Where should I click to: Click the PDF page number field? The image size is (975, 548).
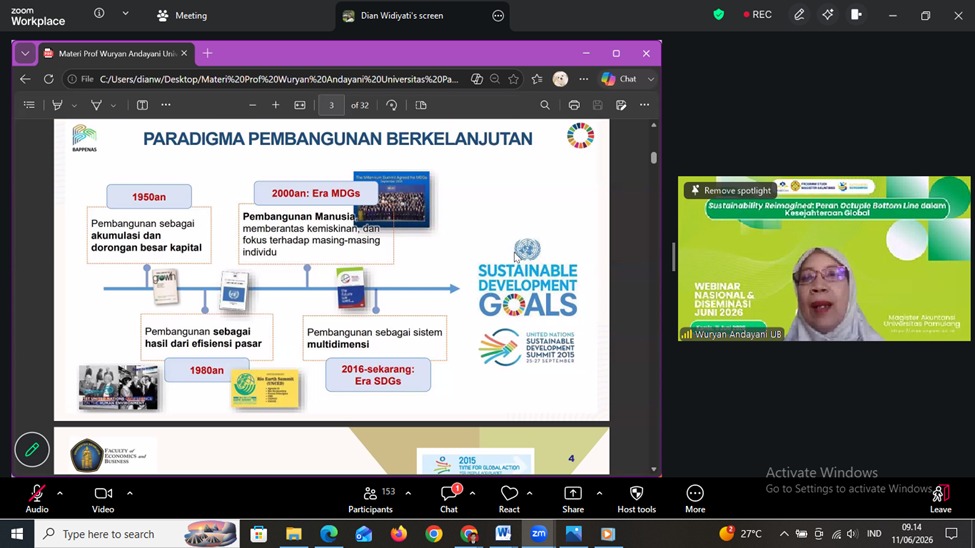(331, 105)
